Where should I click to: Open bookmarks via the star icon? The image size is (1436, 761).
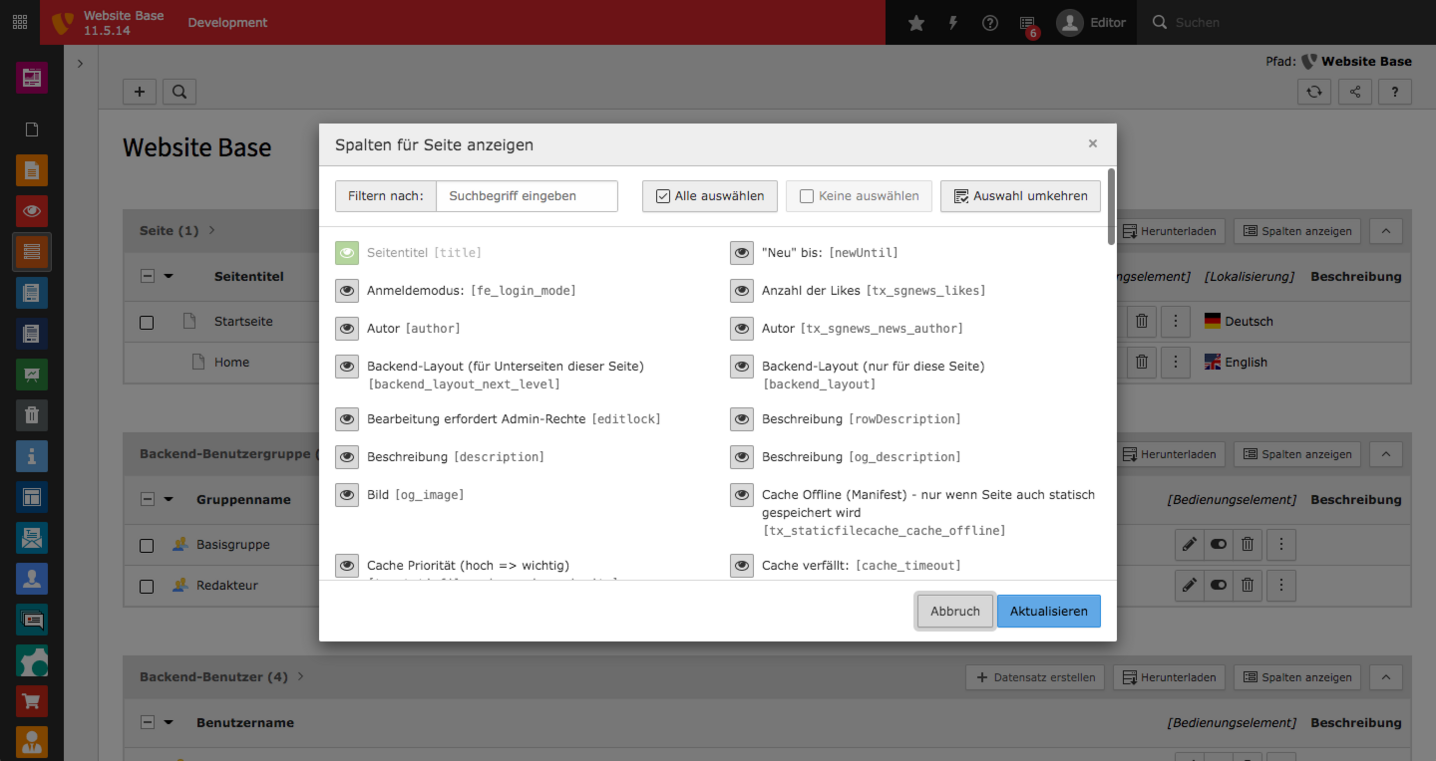point(916,22)
